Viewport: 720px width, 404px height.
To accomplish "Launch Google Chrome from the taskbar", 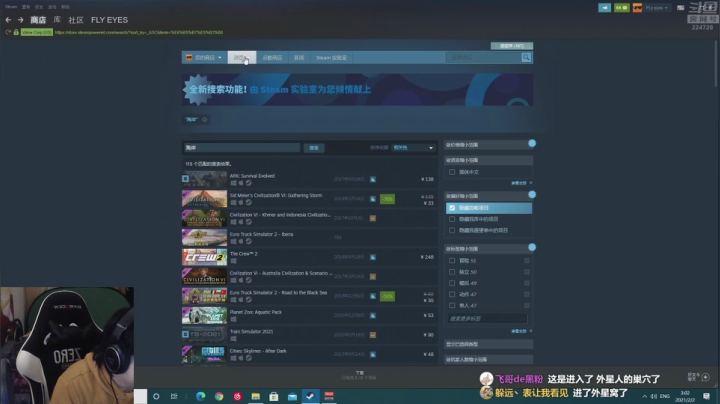I will point(219,396).
